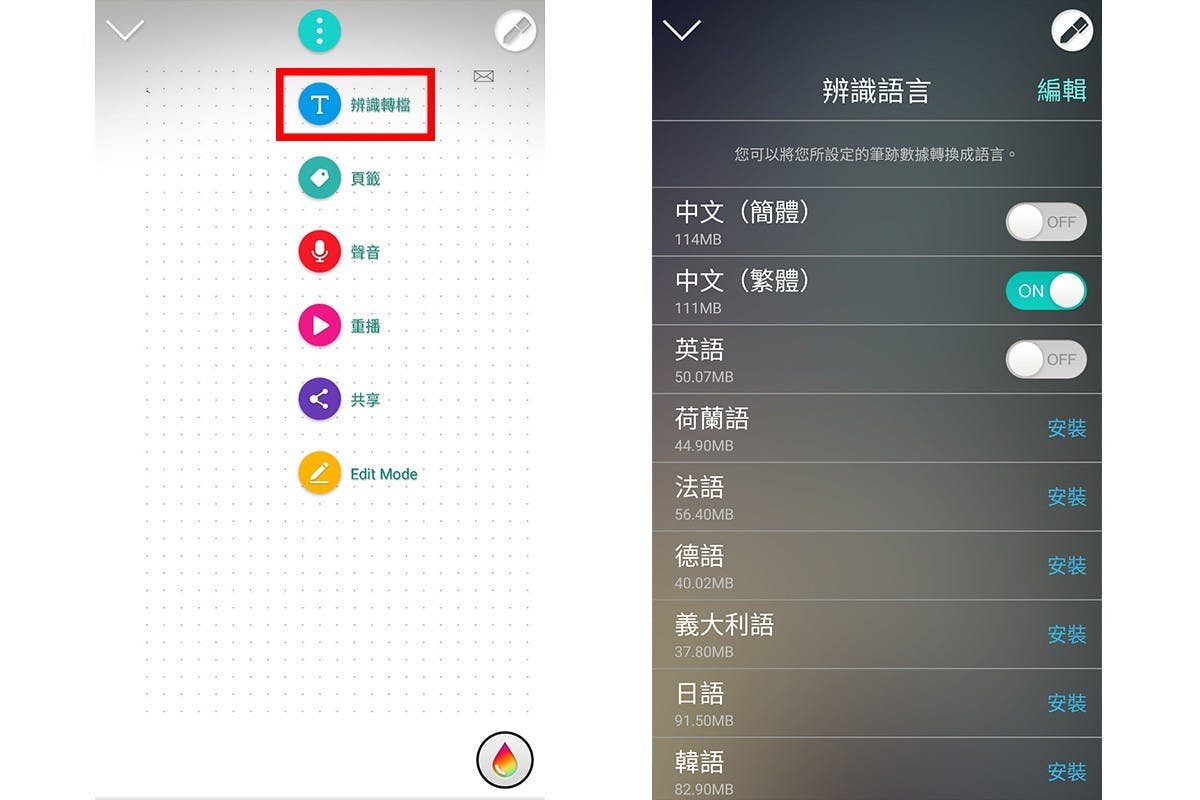Tap the teal three-dot menu button

pos(319,30)
